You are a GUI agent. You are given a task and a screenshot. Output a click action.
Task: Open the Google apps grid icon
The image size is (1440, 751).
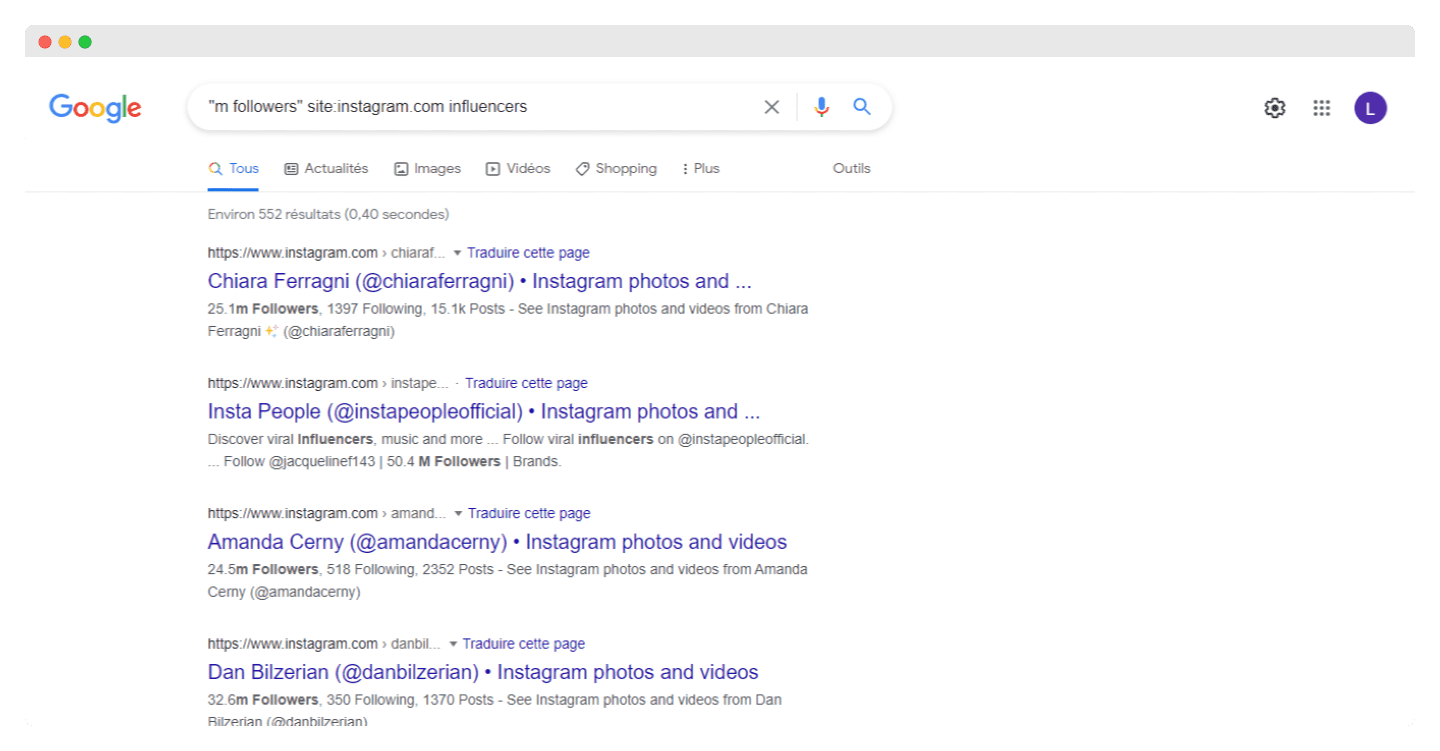(1322, 108)
